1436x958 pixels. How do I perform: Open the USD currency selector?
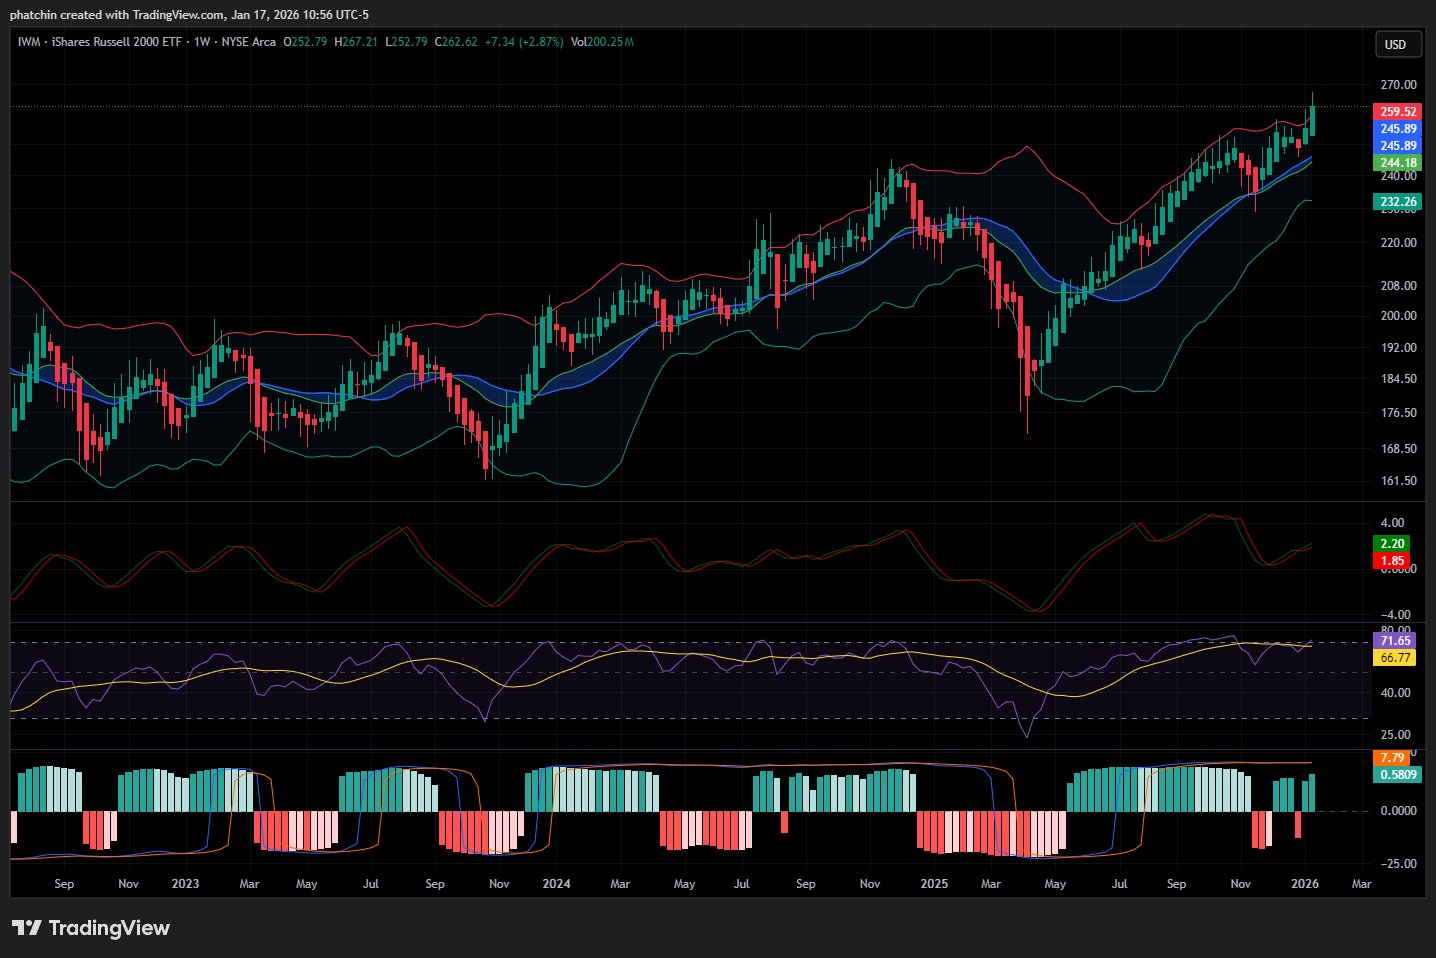(1395, 44)
